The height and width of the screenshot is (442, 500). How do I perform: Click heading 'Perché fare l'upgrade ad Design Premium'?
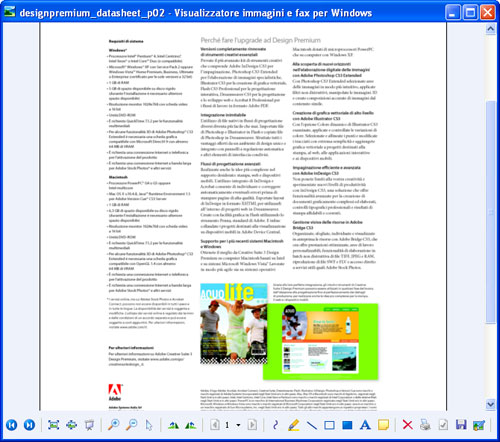click(261, 40)
